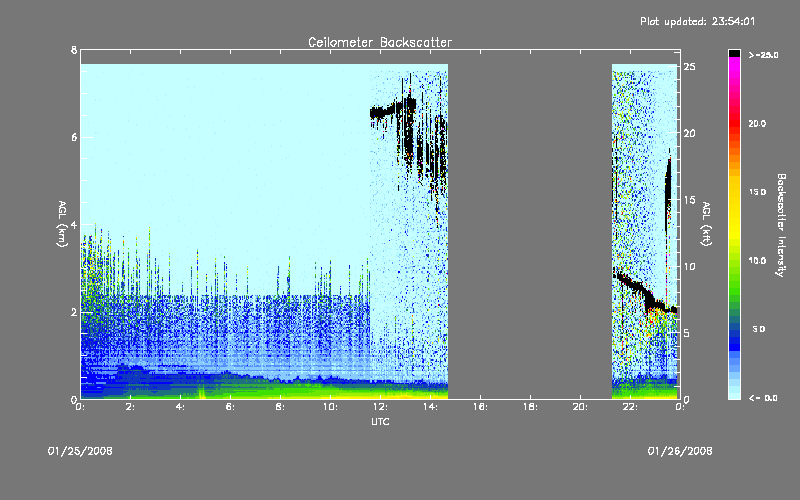Viewport: 800px width, 500px height.
Task: Click the UTC tick label 2:
Action: pyautogui.click(x=130, y=407)
